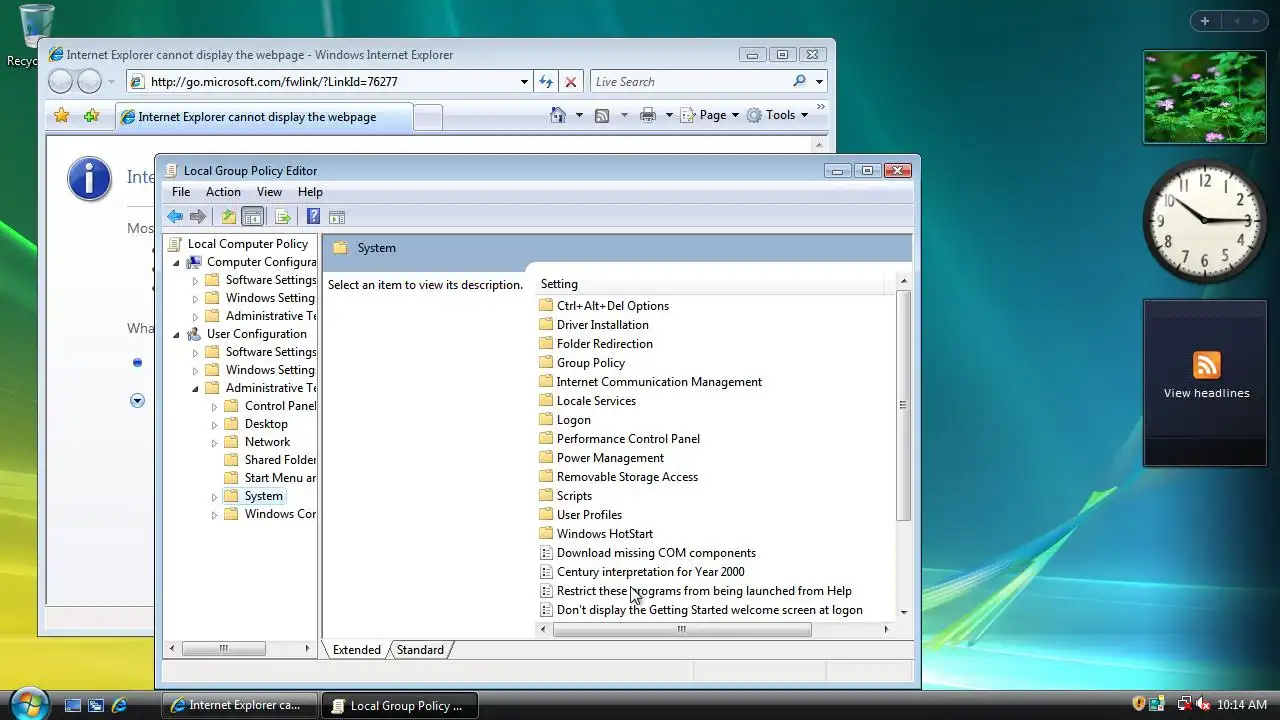Click Refresh button in Internet Explorer
Viewport: 1280px width, 720px height.
click(546, 82)
